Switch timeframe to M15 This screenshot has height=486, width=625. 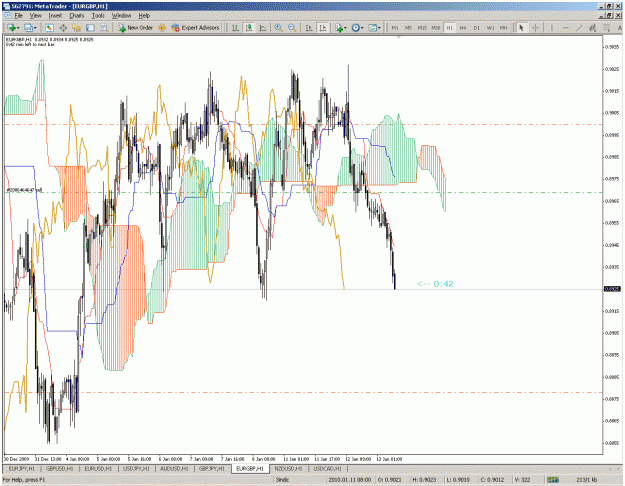coord(422,28)
